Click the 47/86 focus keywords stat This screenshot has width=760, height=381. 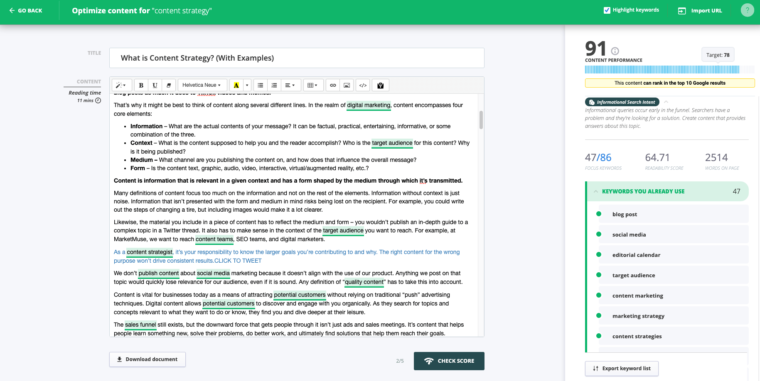(x=598, y=158)
